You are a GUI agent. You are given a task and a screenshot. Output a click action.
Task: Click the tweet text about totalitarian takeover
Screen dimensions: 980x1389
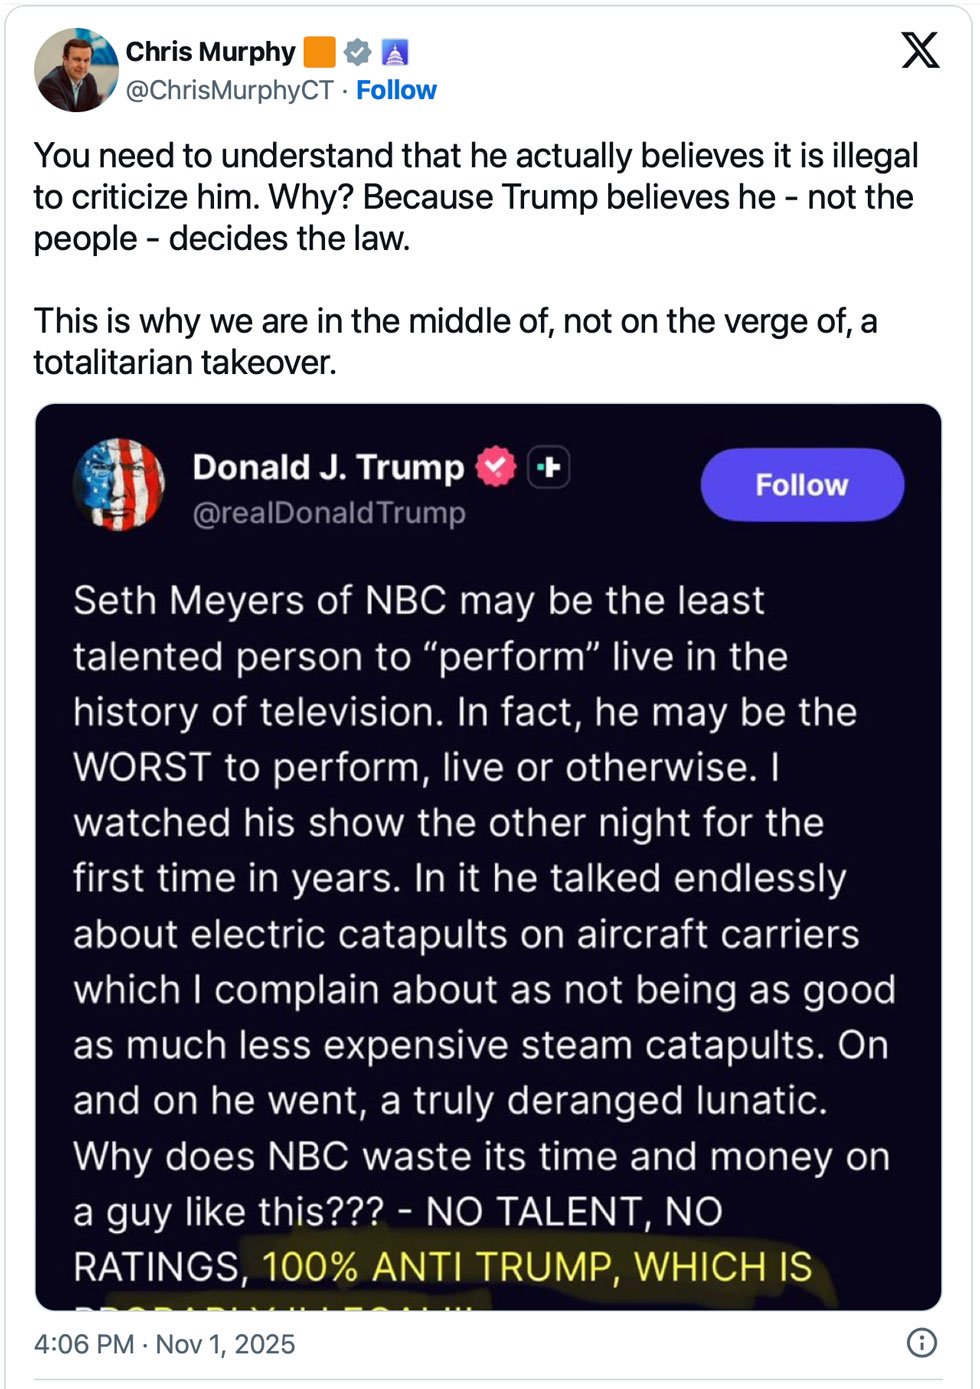click(x=455, y=341)
